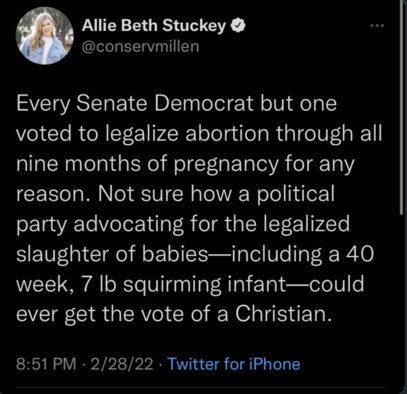This screenshot has height=394, width=407.
Task: Click the blue verified checkmark badge
Action: 238,25
